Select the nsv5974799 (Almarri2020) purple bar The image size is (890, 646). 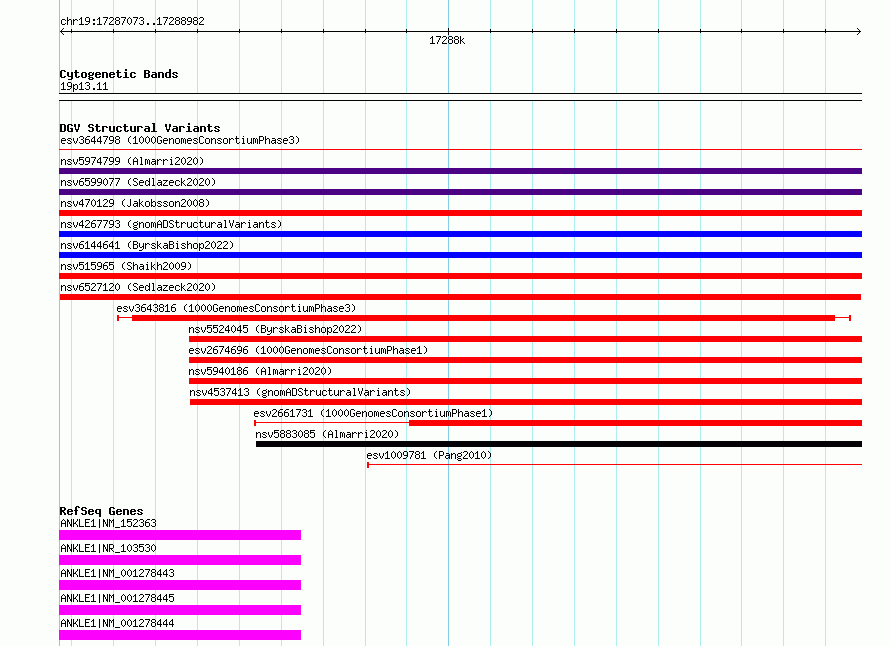click(460, 171)
